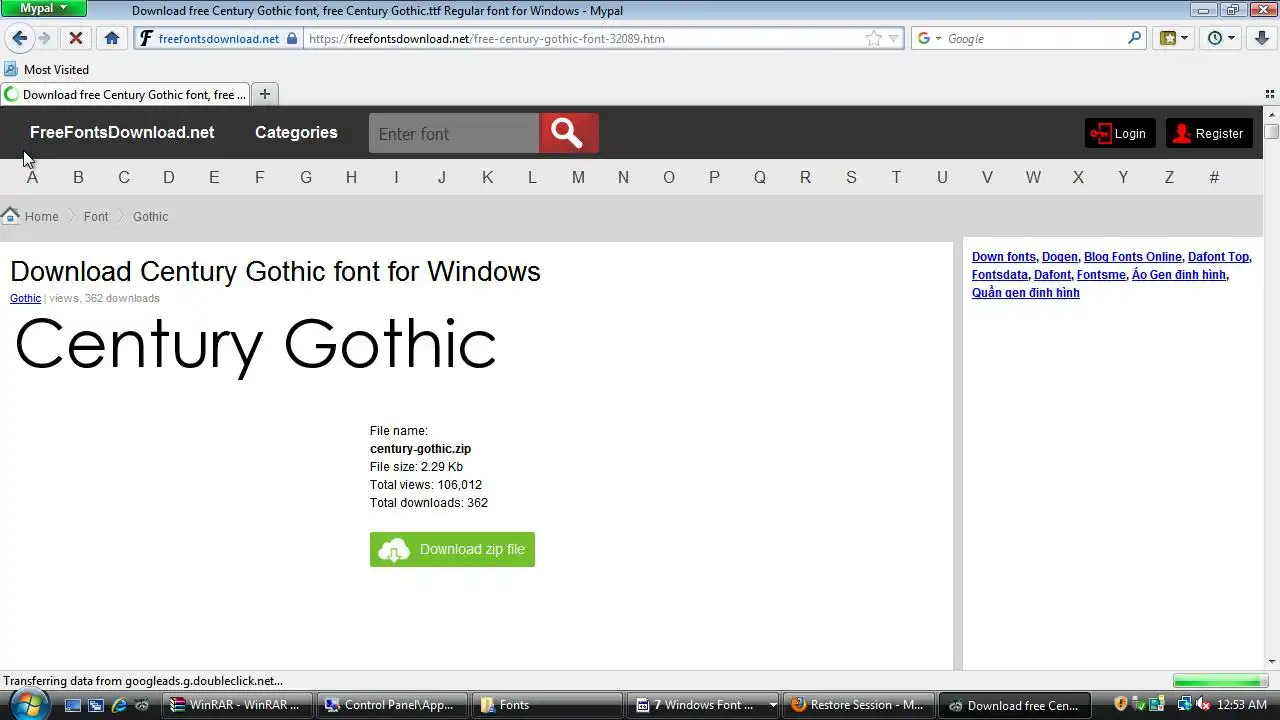Go to the browser Home page icon

pyautogui.click(x=112, y=38)
